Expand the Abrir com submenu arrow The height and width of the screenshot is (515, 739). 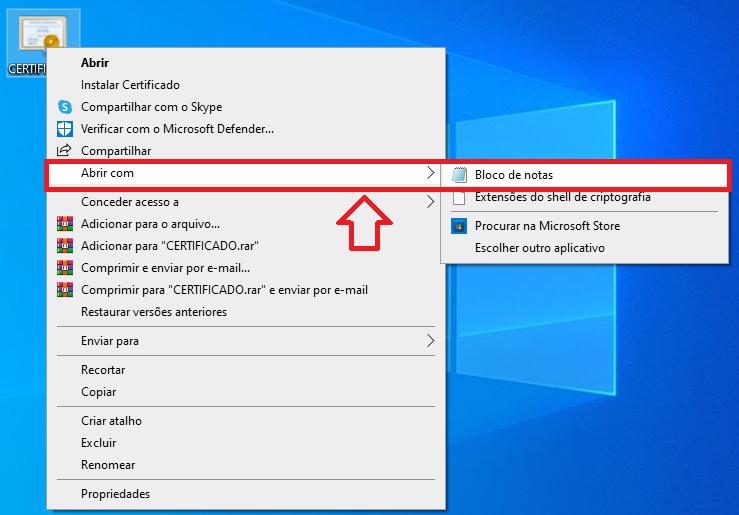pos(430,174)
